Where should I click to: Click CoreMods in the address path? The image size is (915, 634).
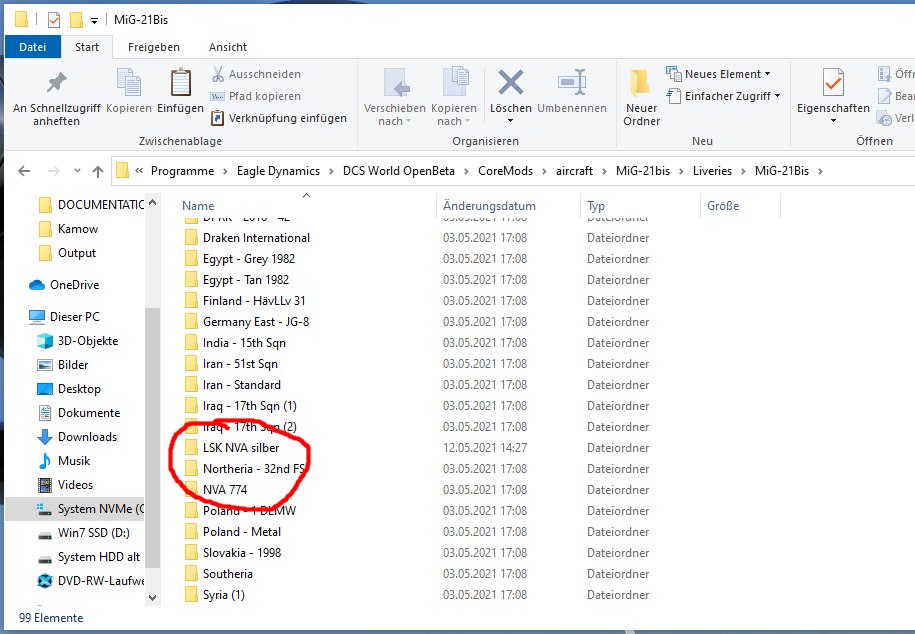pyautogui.click(x=505, y=171)
